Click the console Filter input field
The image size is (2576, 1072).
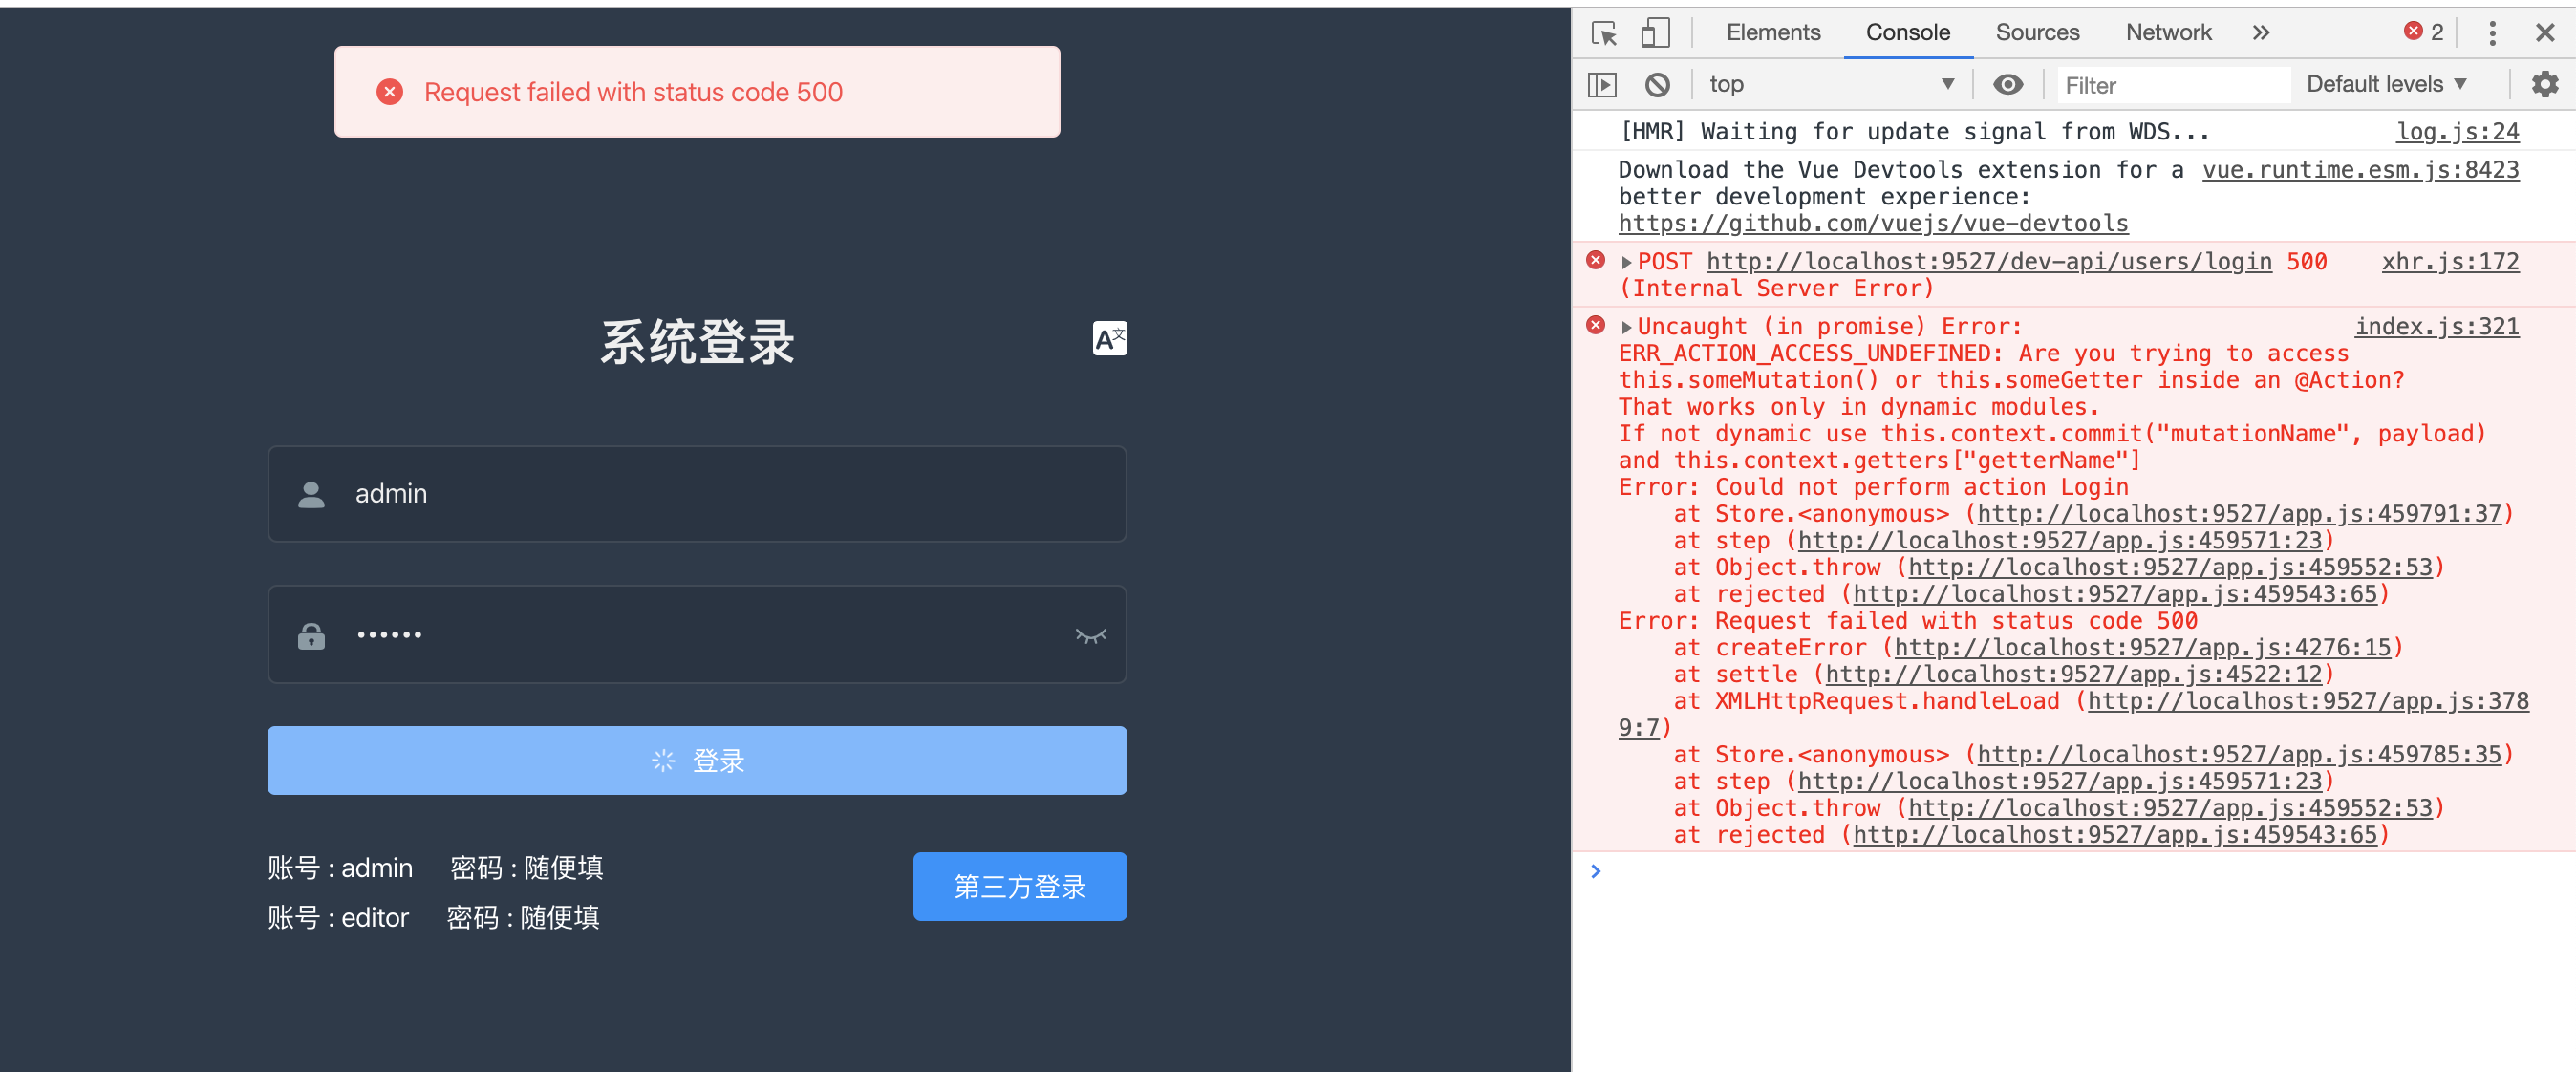pyautogui.click(x=2170, y=86)
